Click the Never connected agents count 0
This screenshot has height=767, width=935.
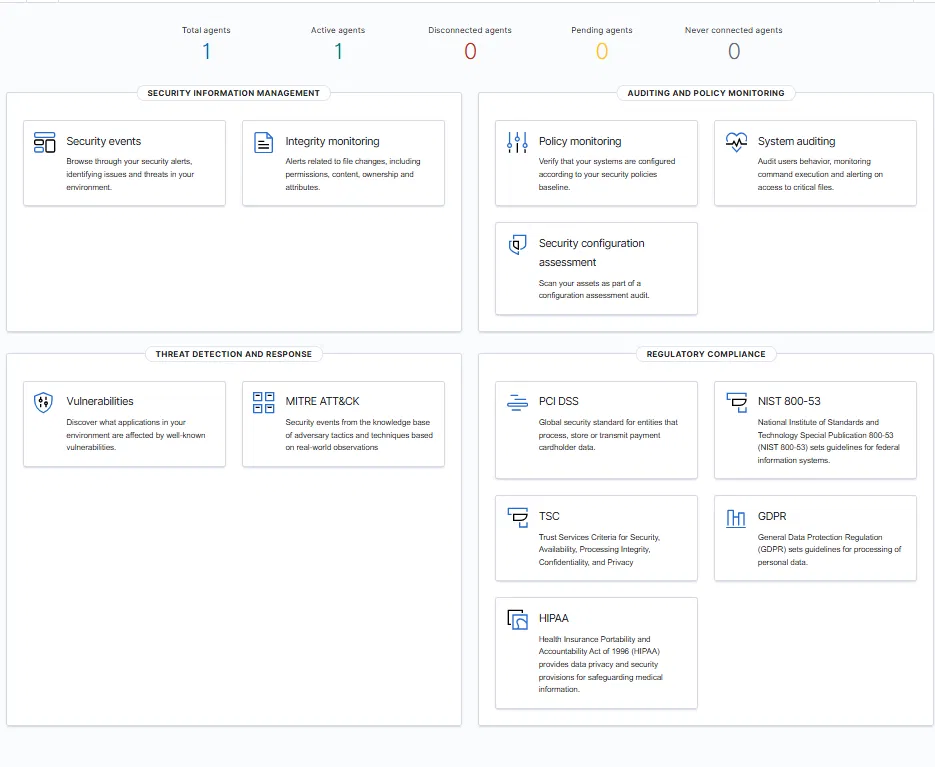[733, 51]
